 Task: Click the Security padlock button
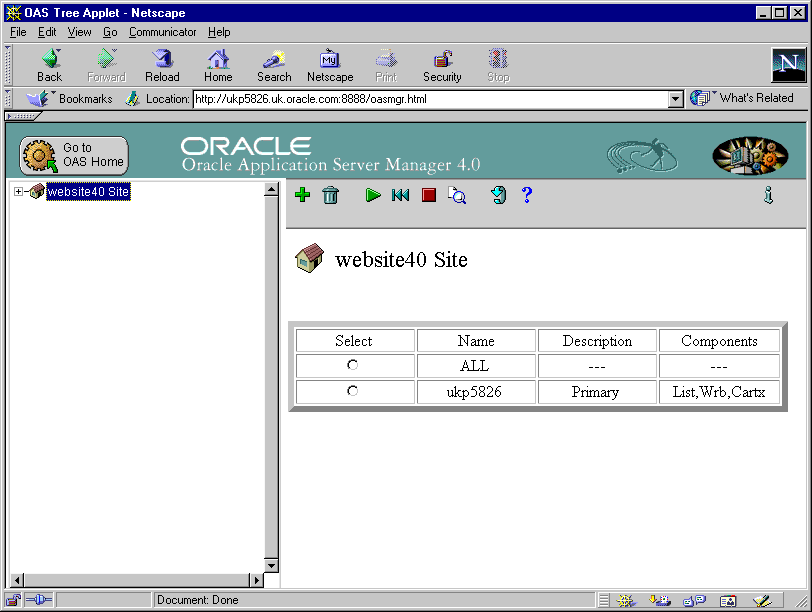(x=442, y=66)
